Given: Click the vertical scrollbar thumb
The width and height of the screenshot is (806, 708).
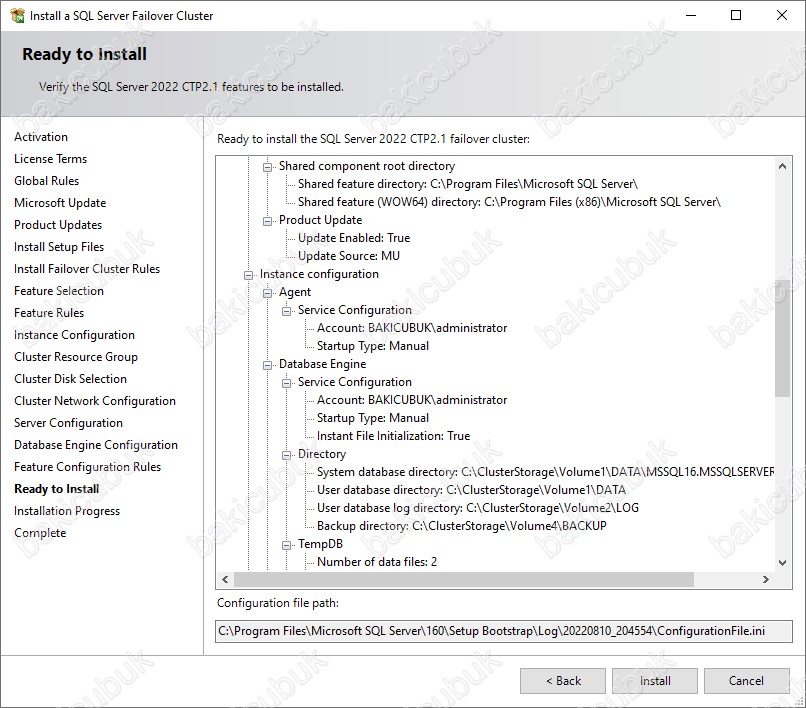Looking at the screenshot, I should pos(782,339).
